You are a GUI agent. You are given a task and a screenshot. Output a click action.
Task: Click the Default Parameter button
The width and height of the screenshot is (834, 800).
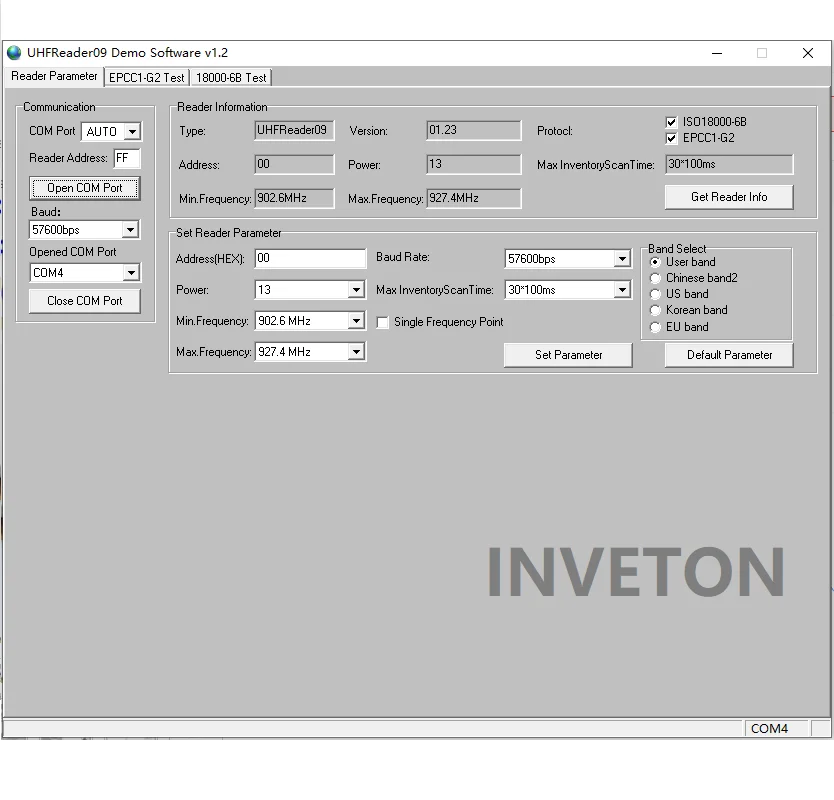729,355
